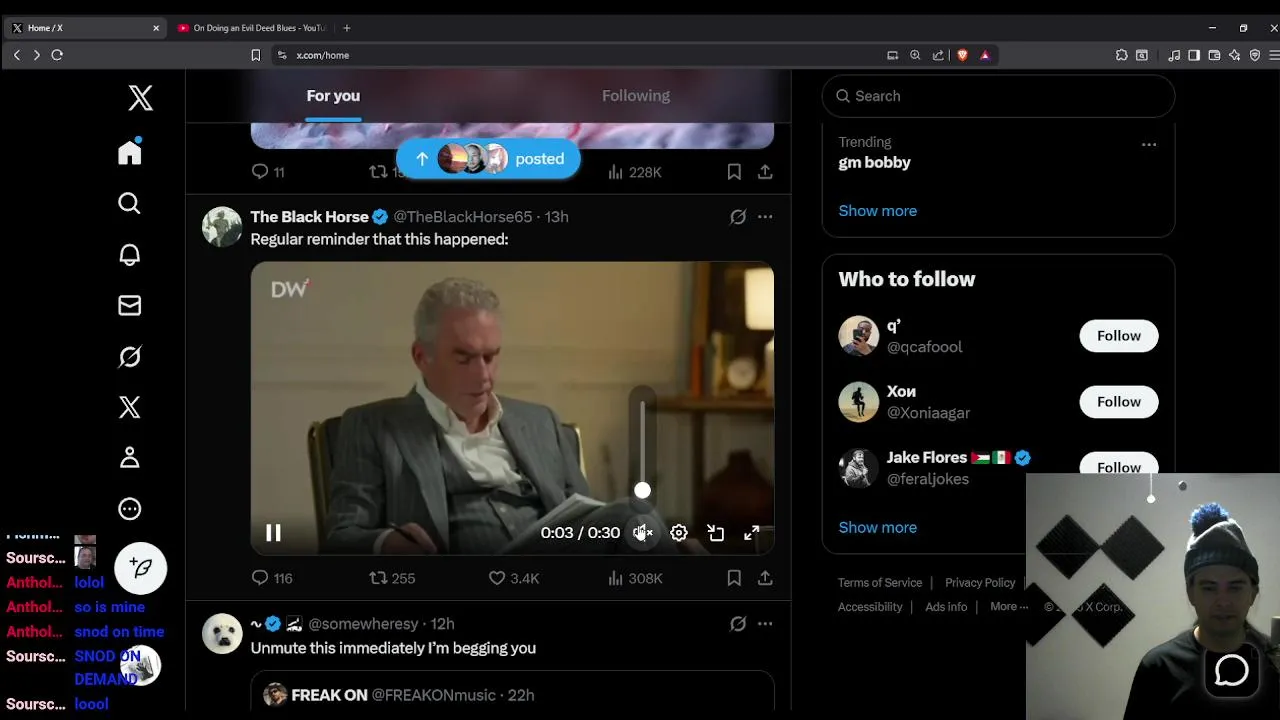Click the compose post feather button
Screen dimensions: 1280x720
tap(141, 568)
